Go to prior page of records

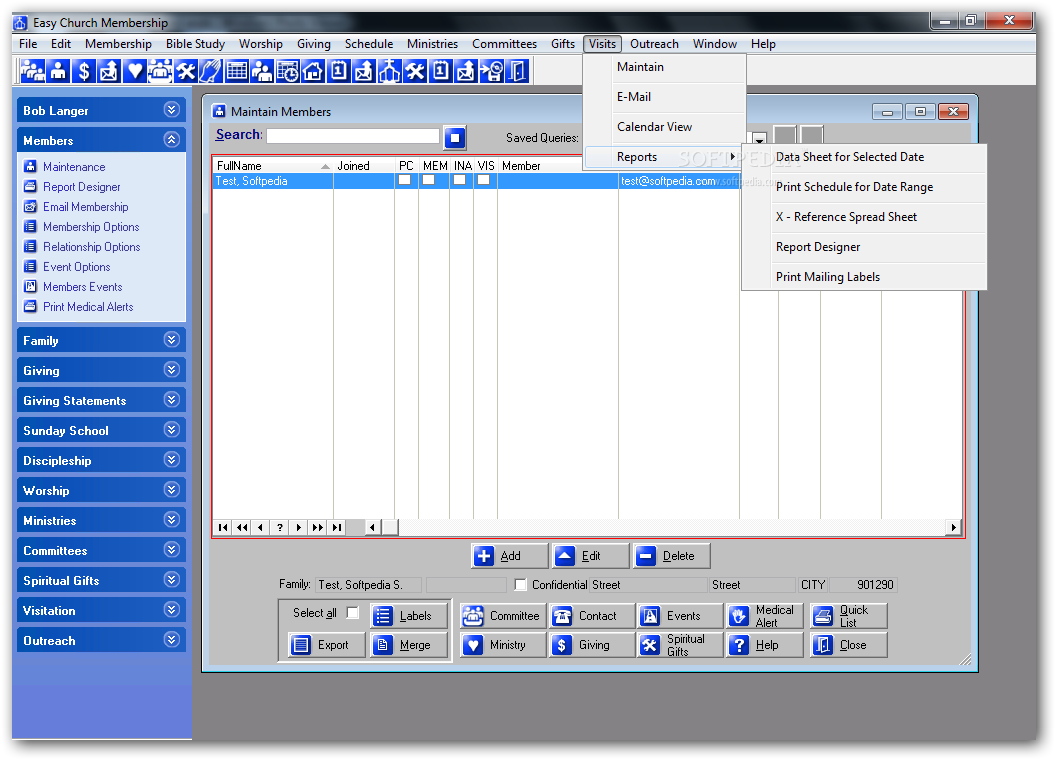242,528
